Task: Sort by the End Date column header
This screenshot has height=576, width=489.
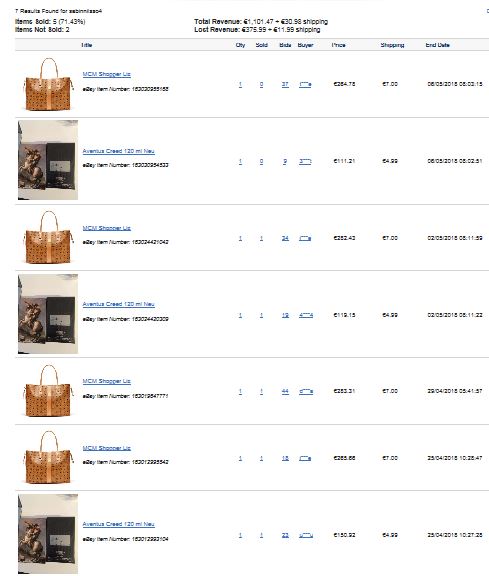Action: coord(438,45)
